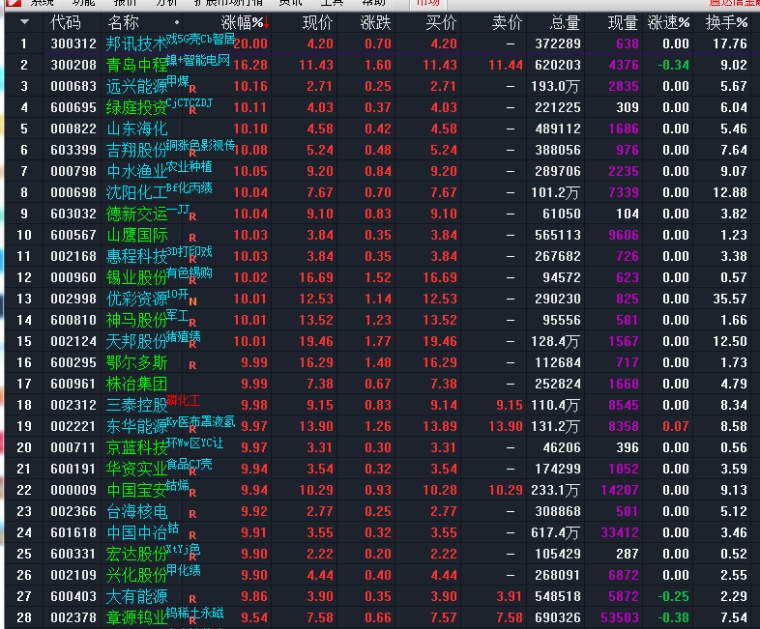Viewport: 760px width, 629px height.
Task: Select stock code 000009
Action: click(74, 490)
